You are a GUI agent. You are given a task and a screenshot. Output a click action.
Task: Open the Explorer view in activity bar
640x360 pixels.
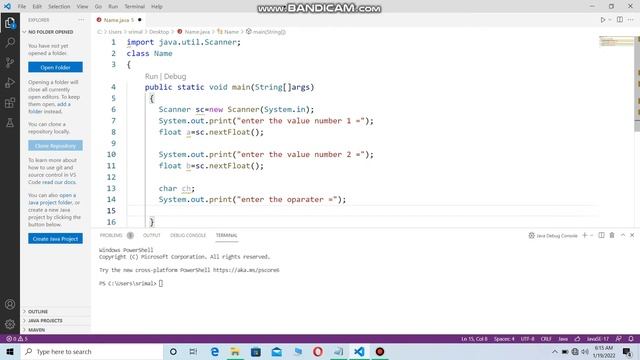tap(10, 22)
